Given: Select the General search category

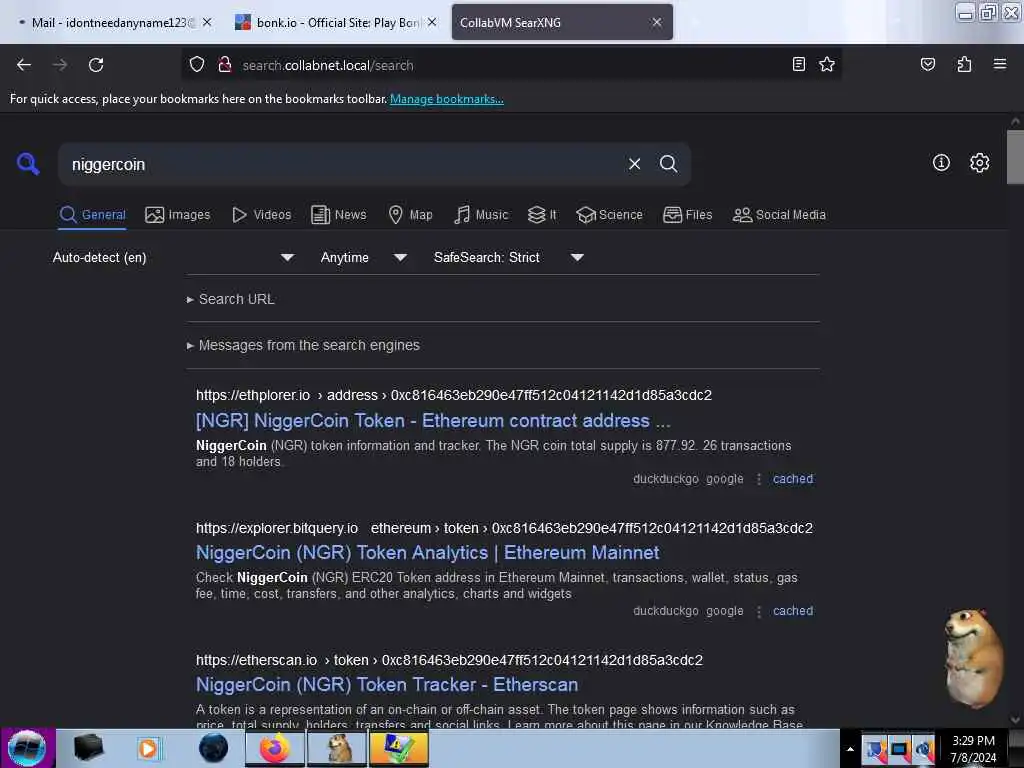Looking at the screenshot, I should click(92, 215).
